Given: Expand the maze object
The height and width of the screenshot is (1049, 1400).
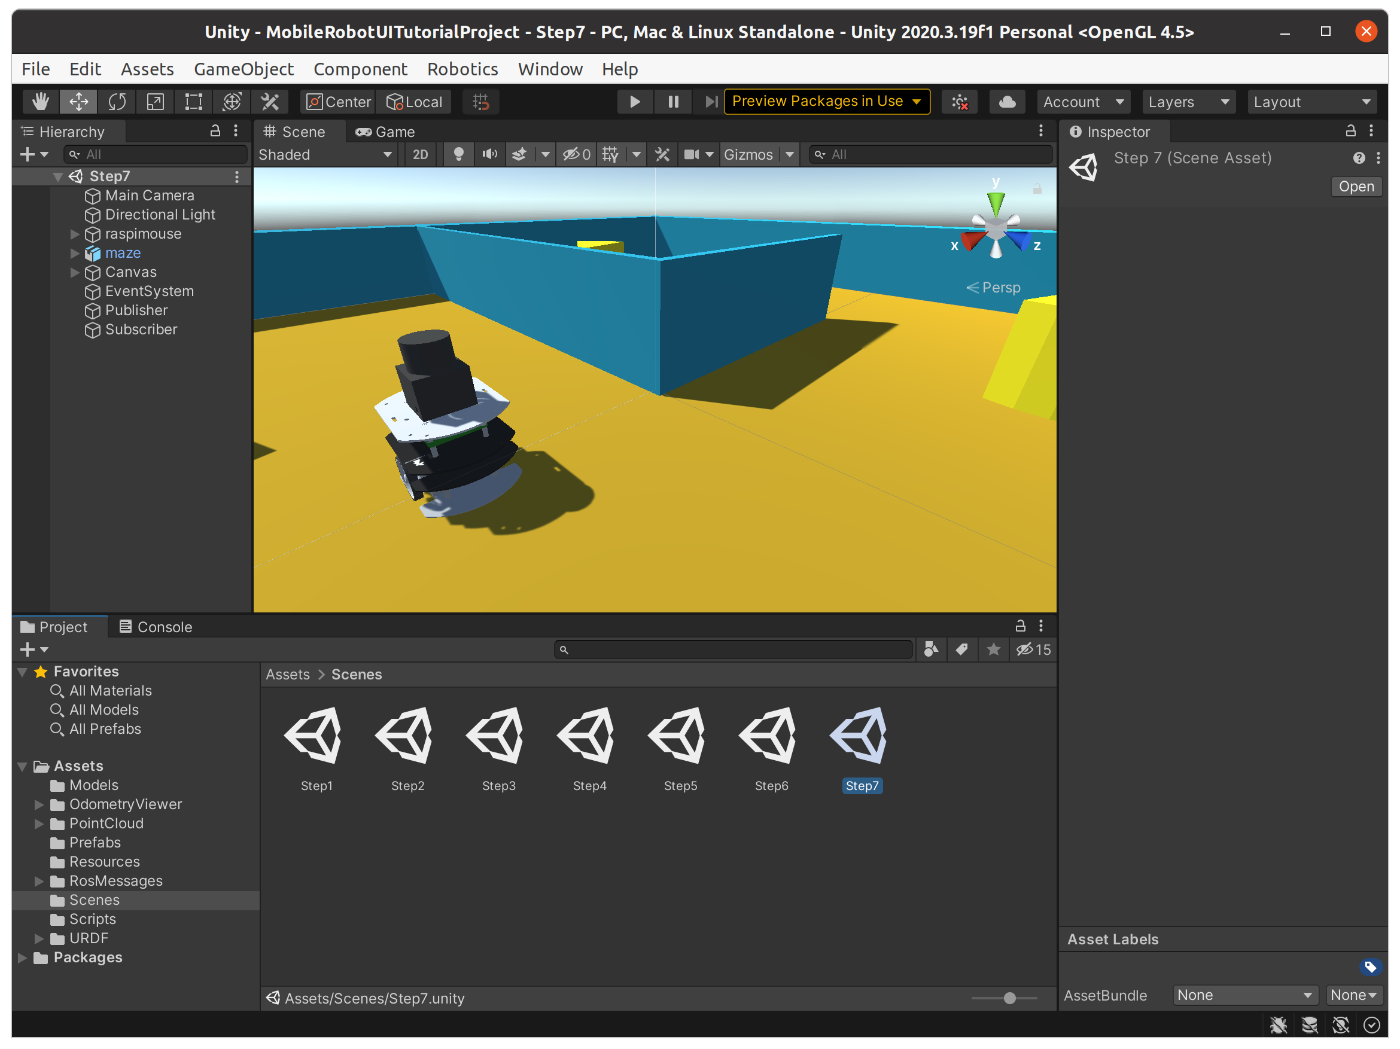Looking at the screenshot, I should pyautogui.click(x=75, y=253).
